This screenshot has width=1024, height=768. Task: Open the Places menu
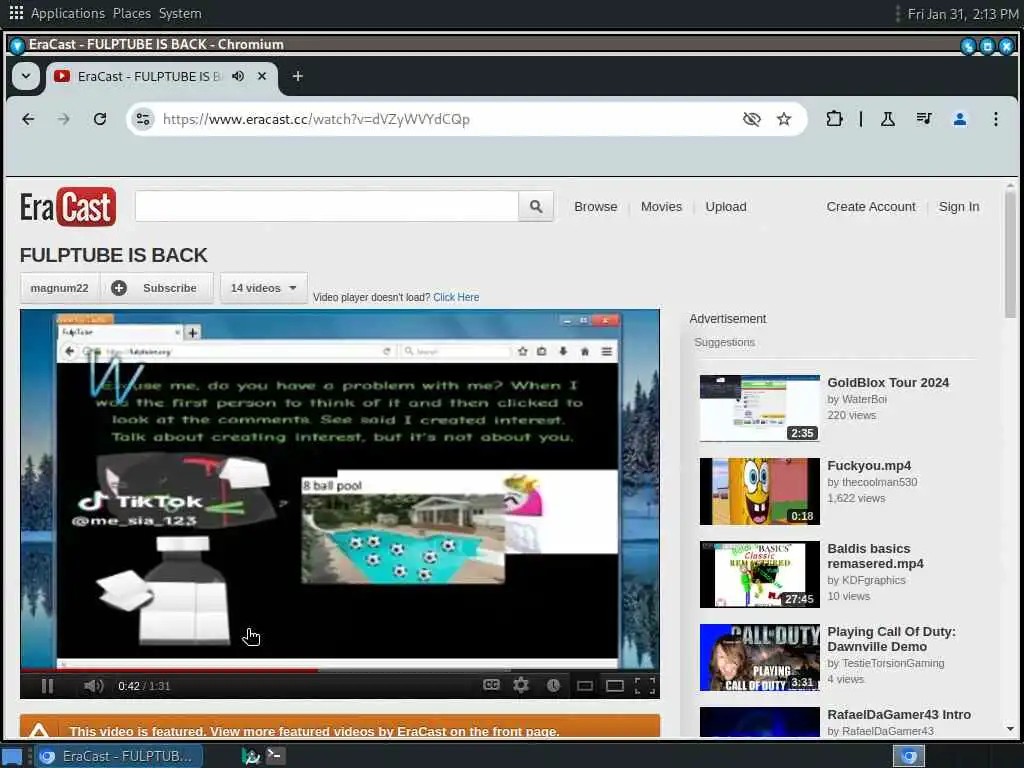tap(131, 13)
